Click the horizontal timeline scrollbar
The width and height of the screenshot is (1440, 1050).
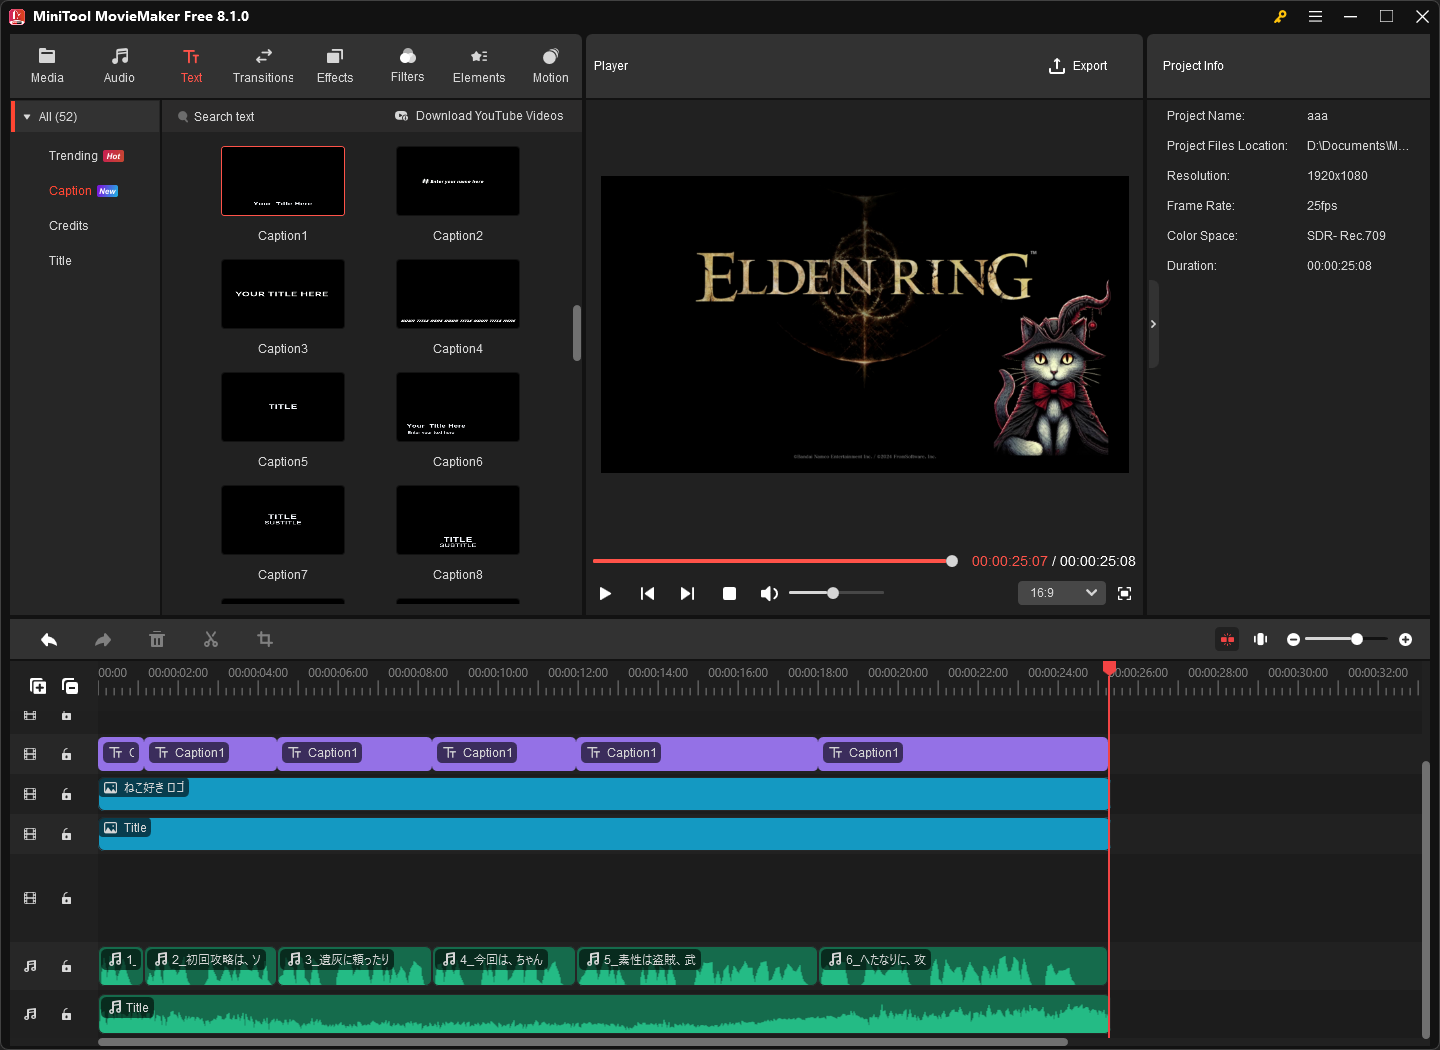(583, 1042)
